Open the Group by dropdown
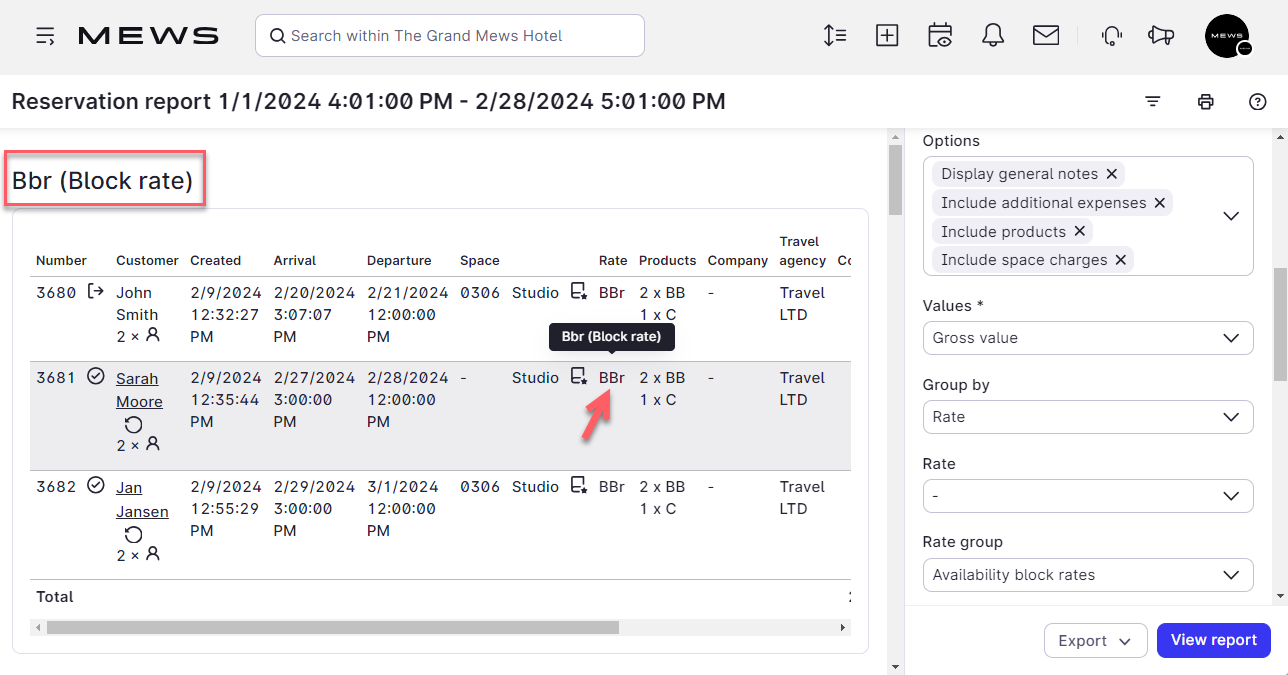Screen dimensions: 1288x675 pyautogui.click(x=1087, y=417)
